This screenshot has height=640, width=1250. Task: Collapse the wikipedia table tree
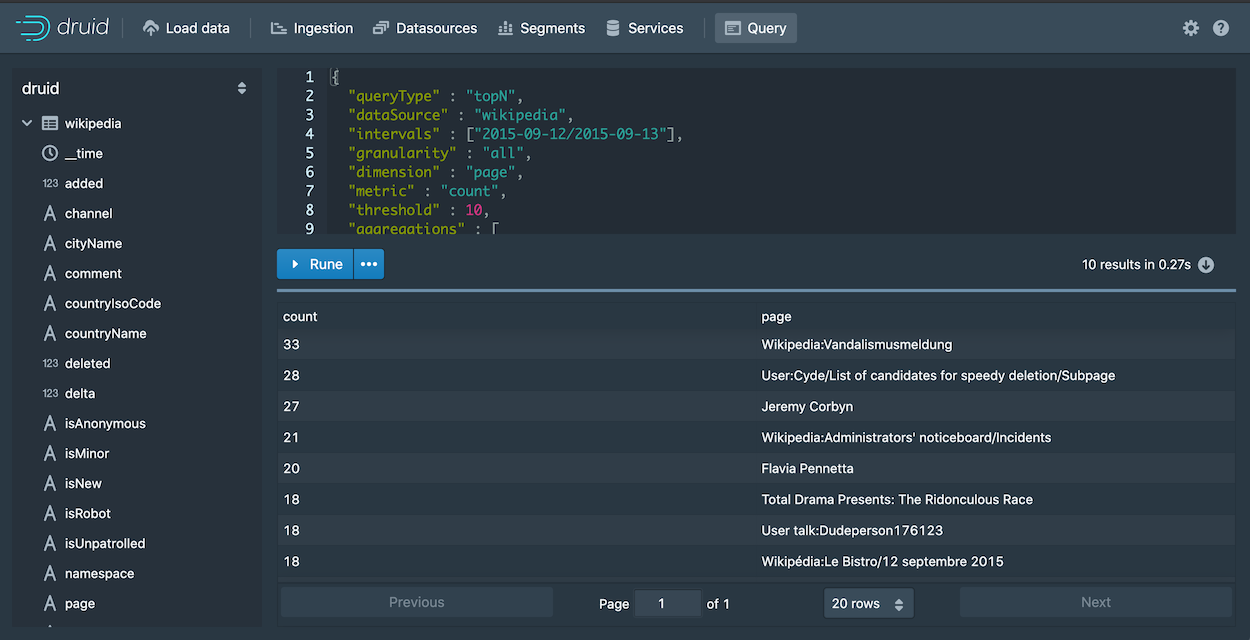click(x=25, y=123)
